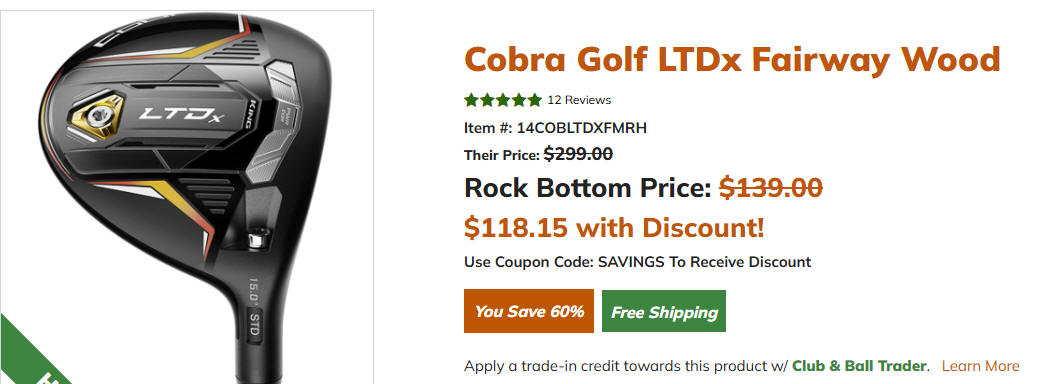The height and width of the screenshot is (384, 1063).
Task: Open the Club & Ball Trader link
Action: [x=859, y=366]
